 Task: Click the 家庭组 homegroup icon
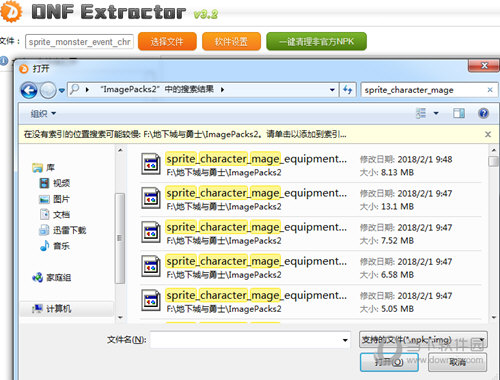[x=38, y=277]
